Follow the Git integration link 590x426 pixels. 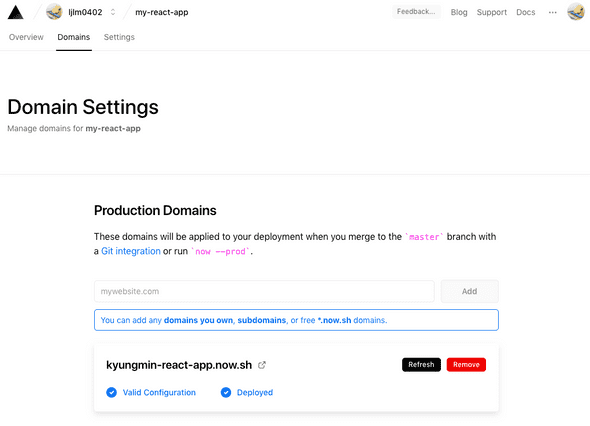tap(131, 251)
